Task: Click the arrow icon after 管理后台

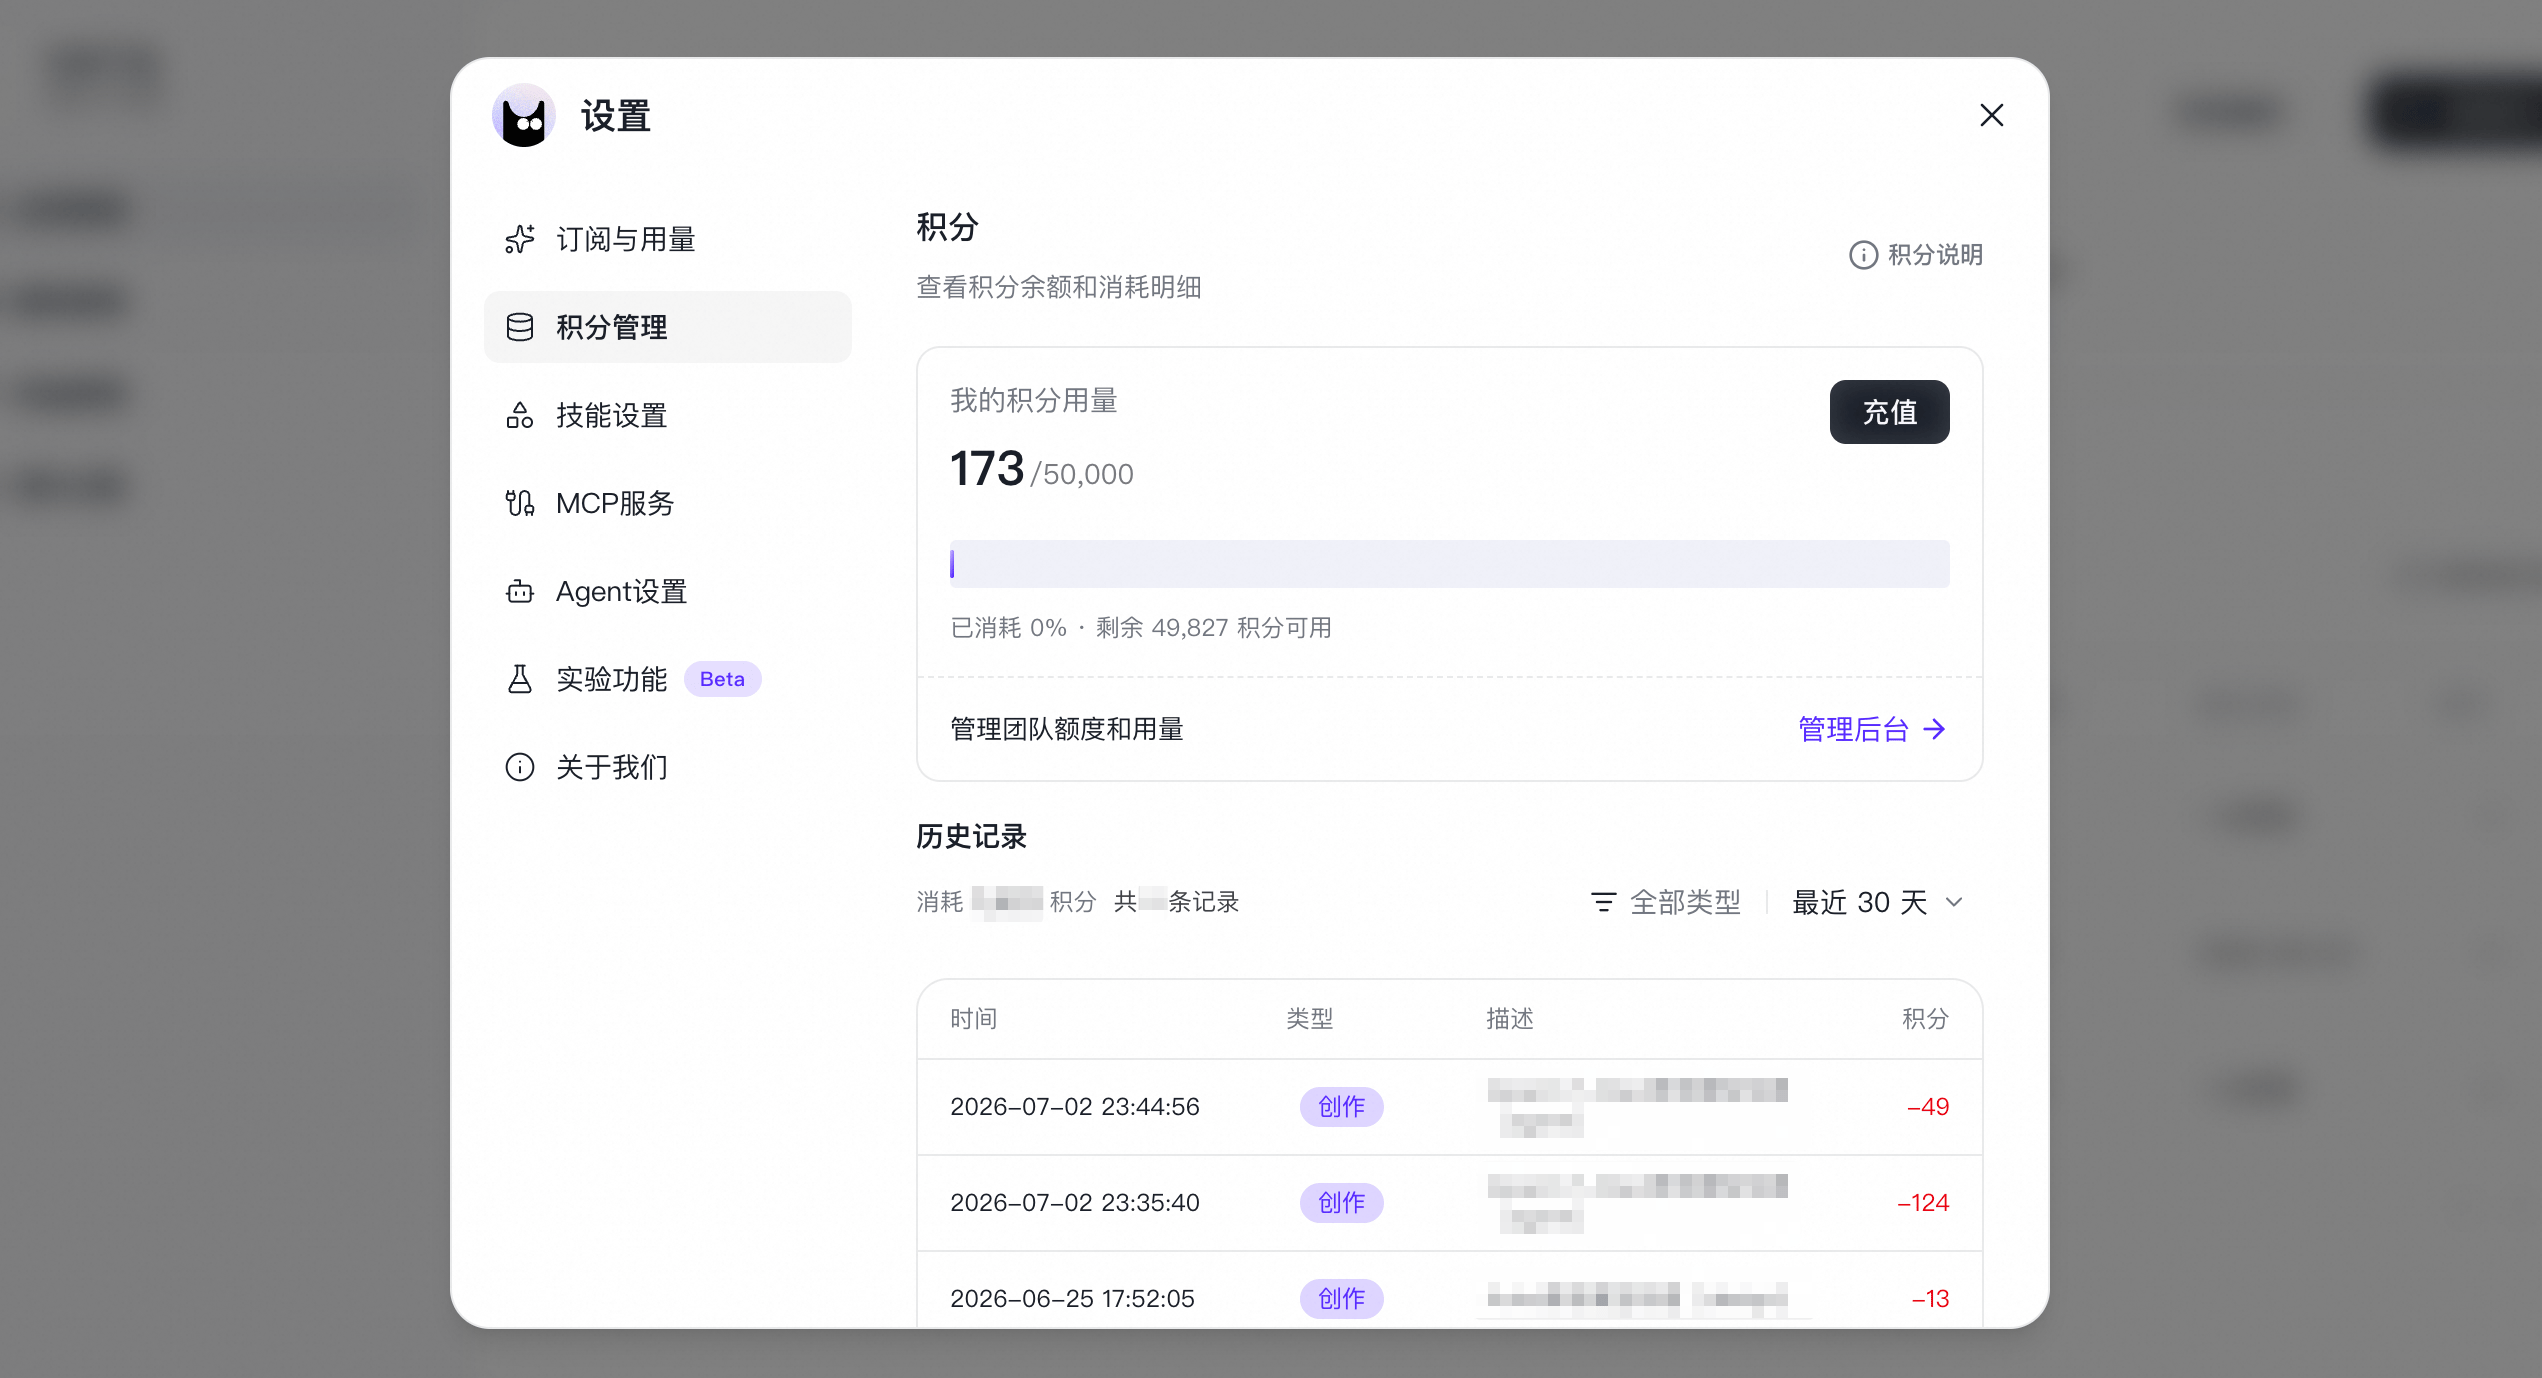Action: [1934, 729]
